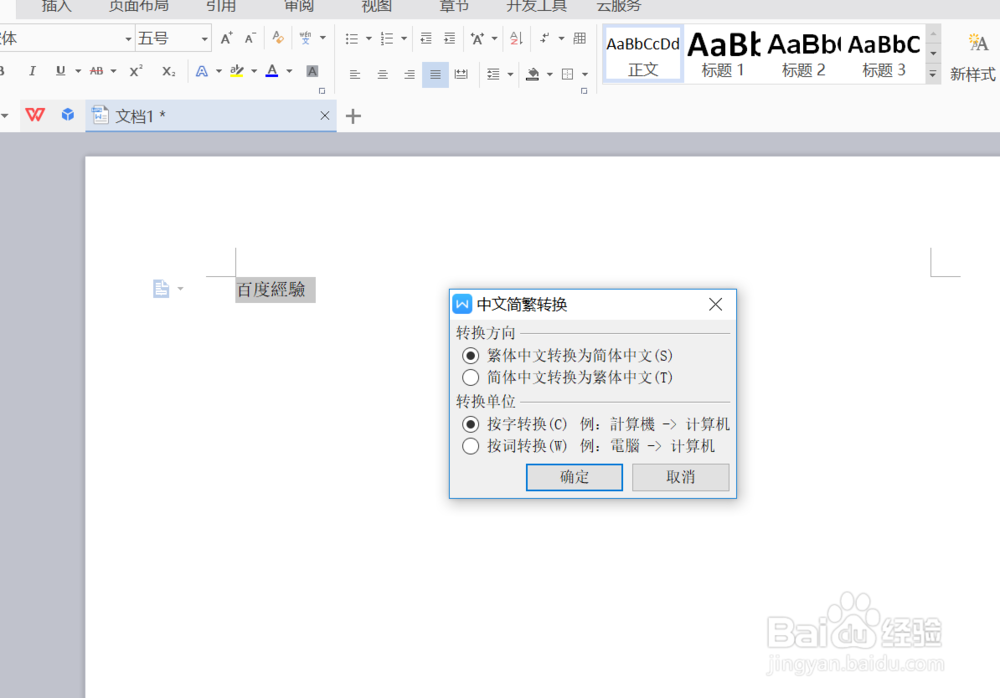Click the text effects outlined A icon
The height and width of the screenshot is (698, 1000).
(x=202, y=71)
